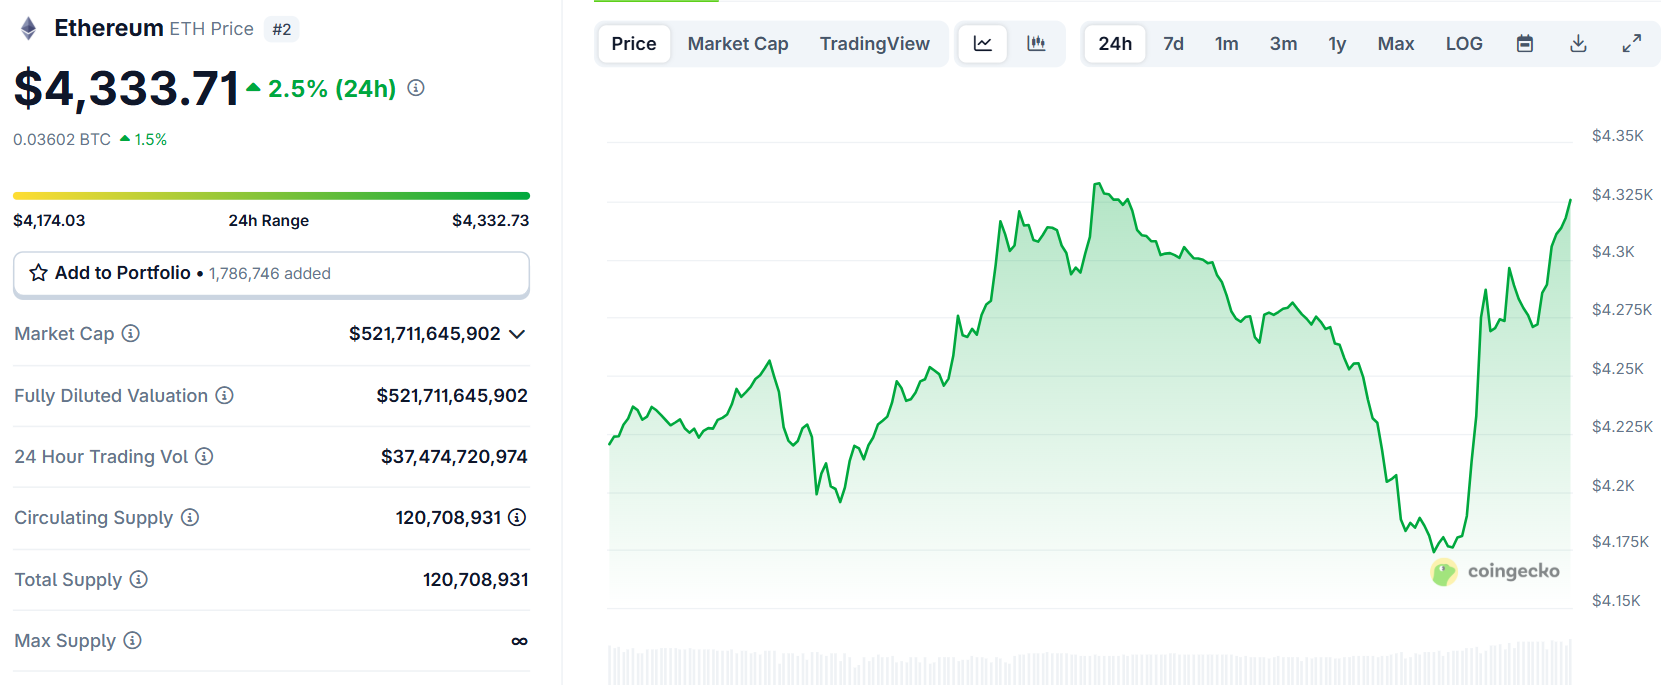Switch to line chart view icon
Screen dimensions: 1667x685
pos(983,44)
